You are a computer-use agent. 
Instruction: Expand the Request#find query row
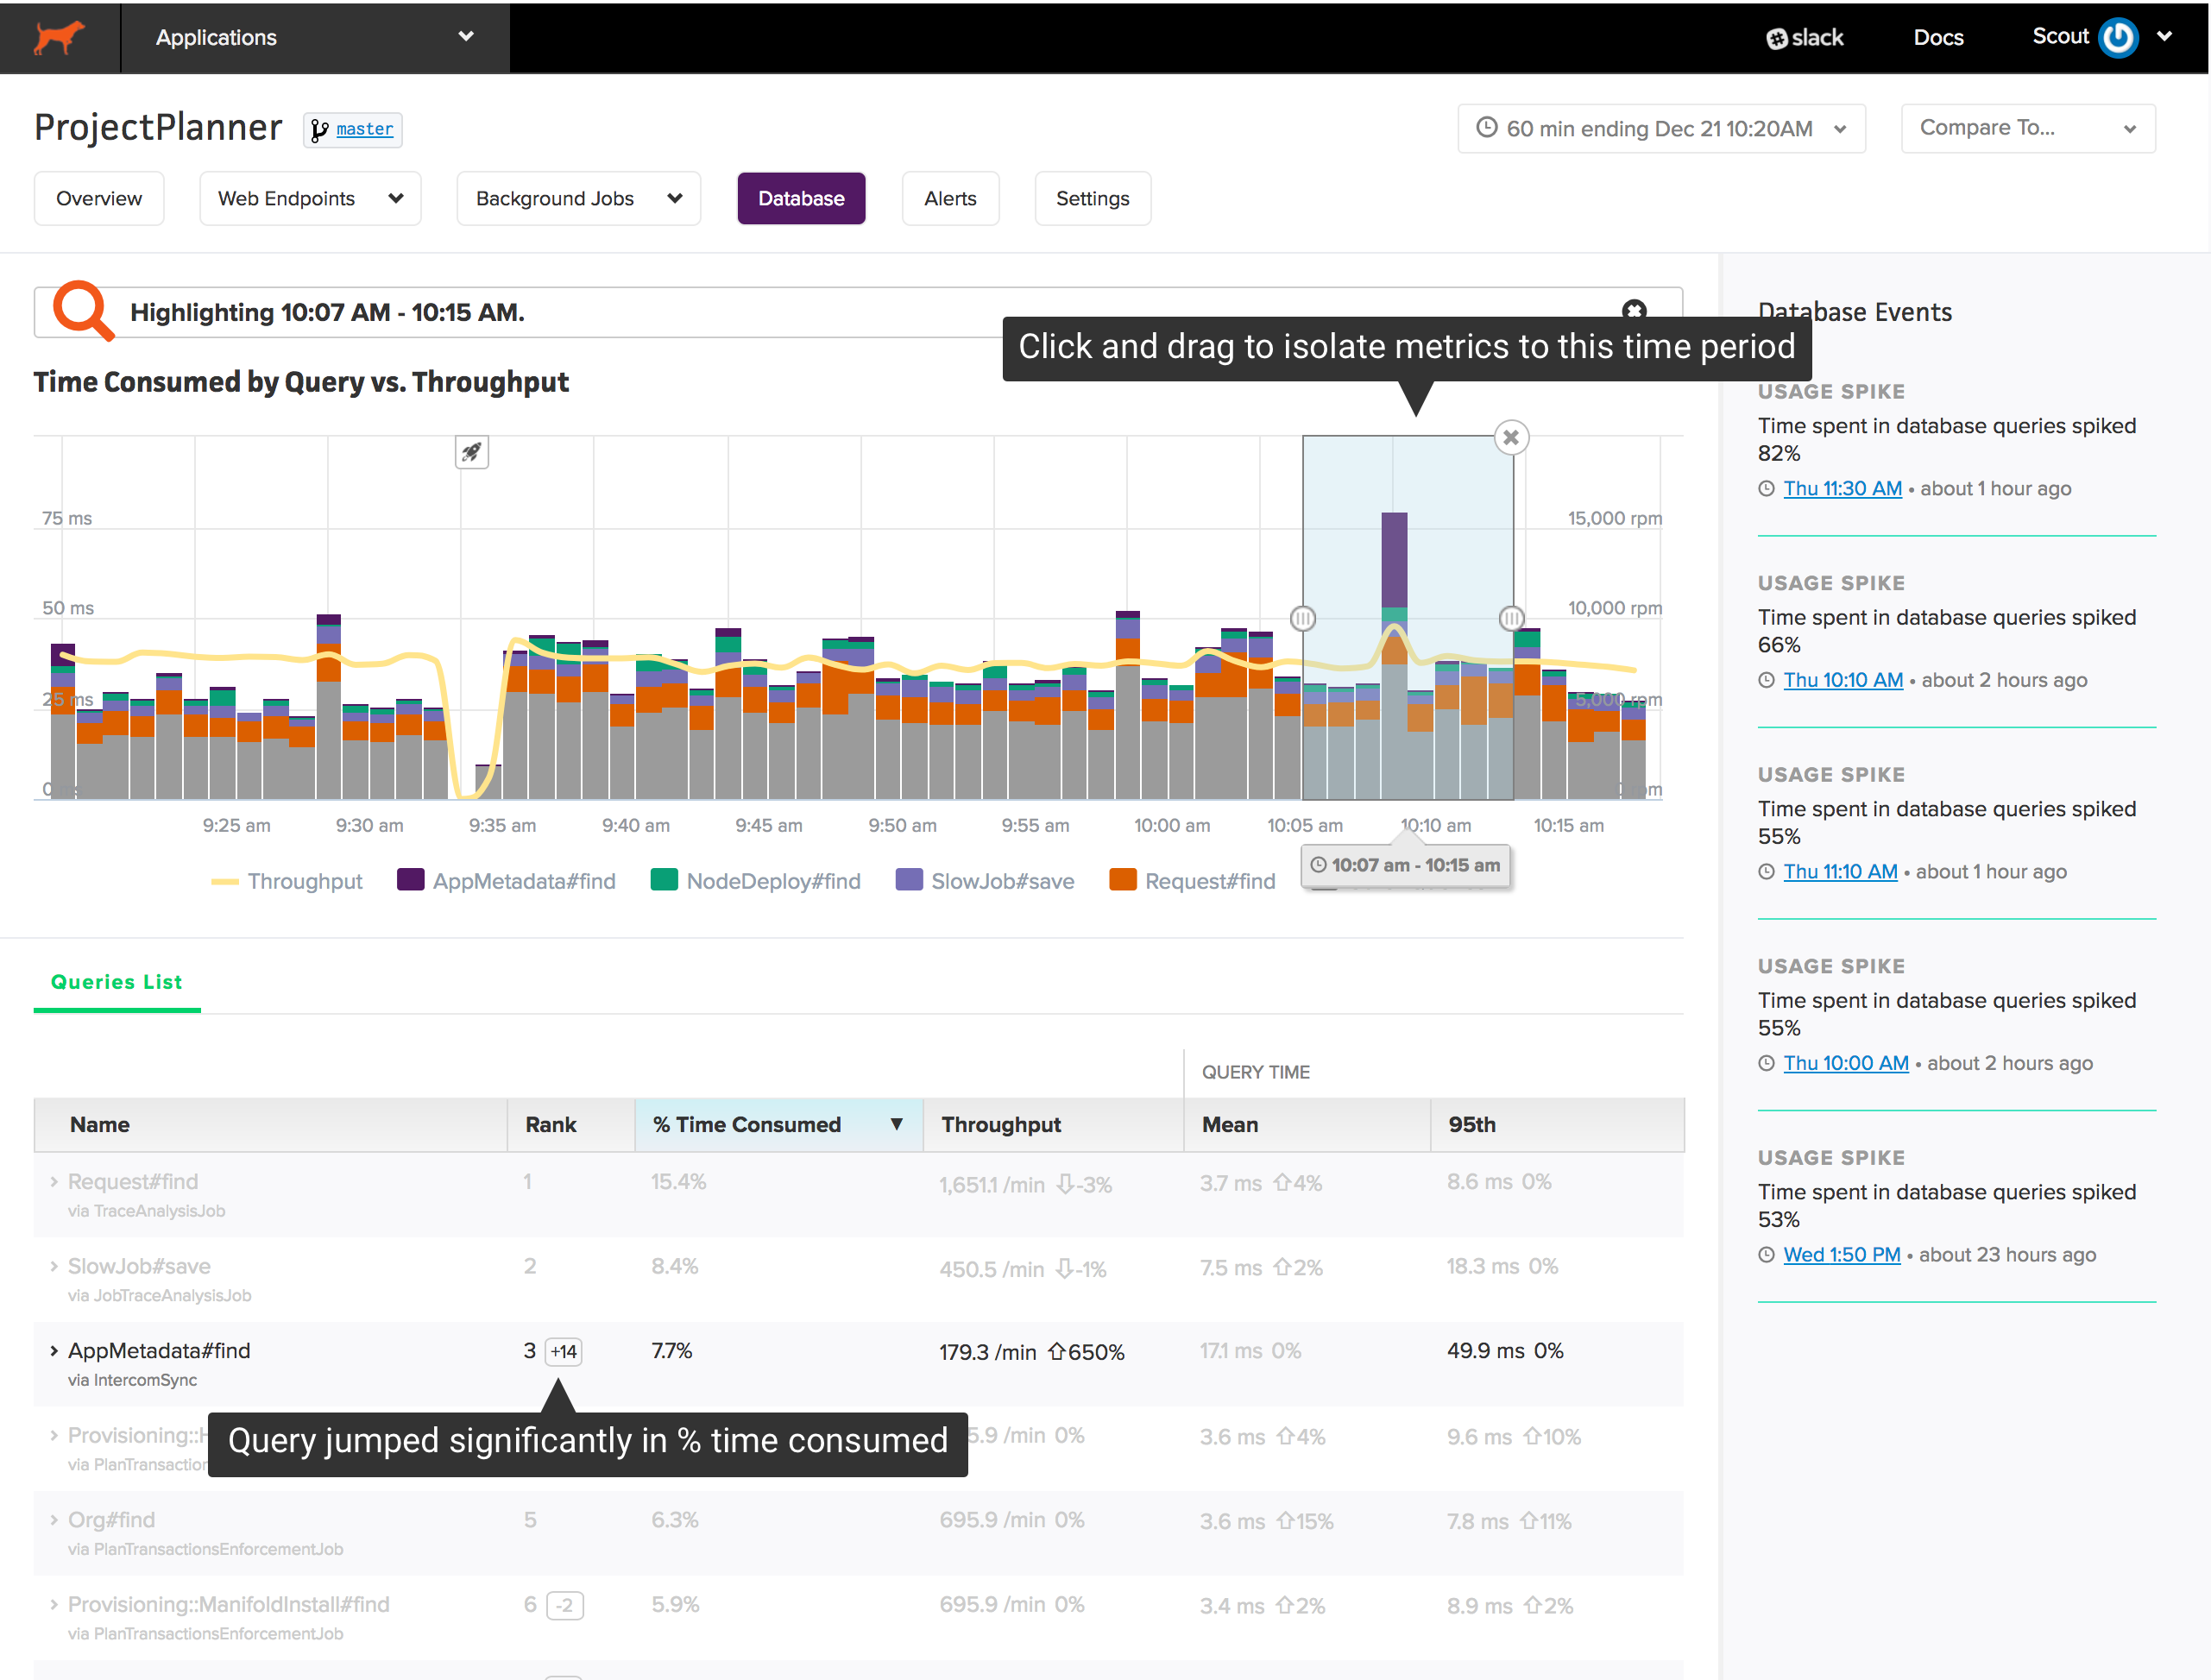coord(54,1182)
